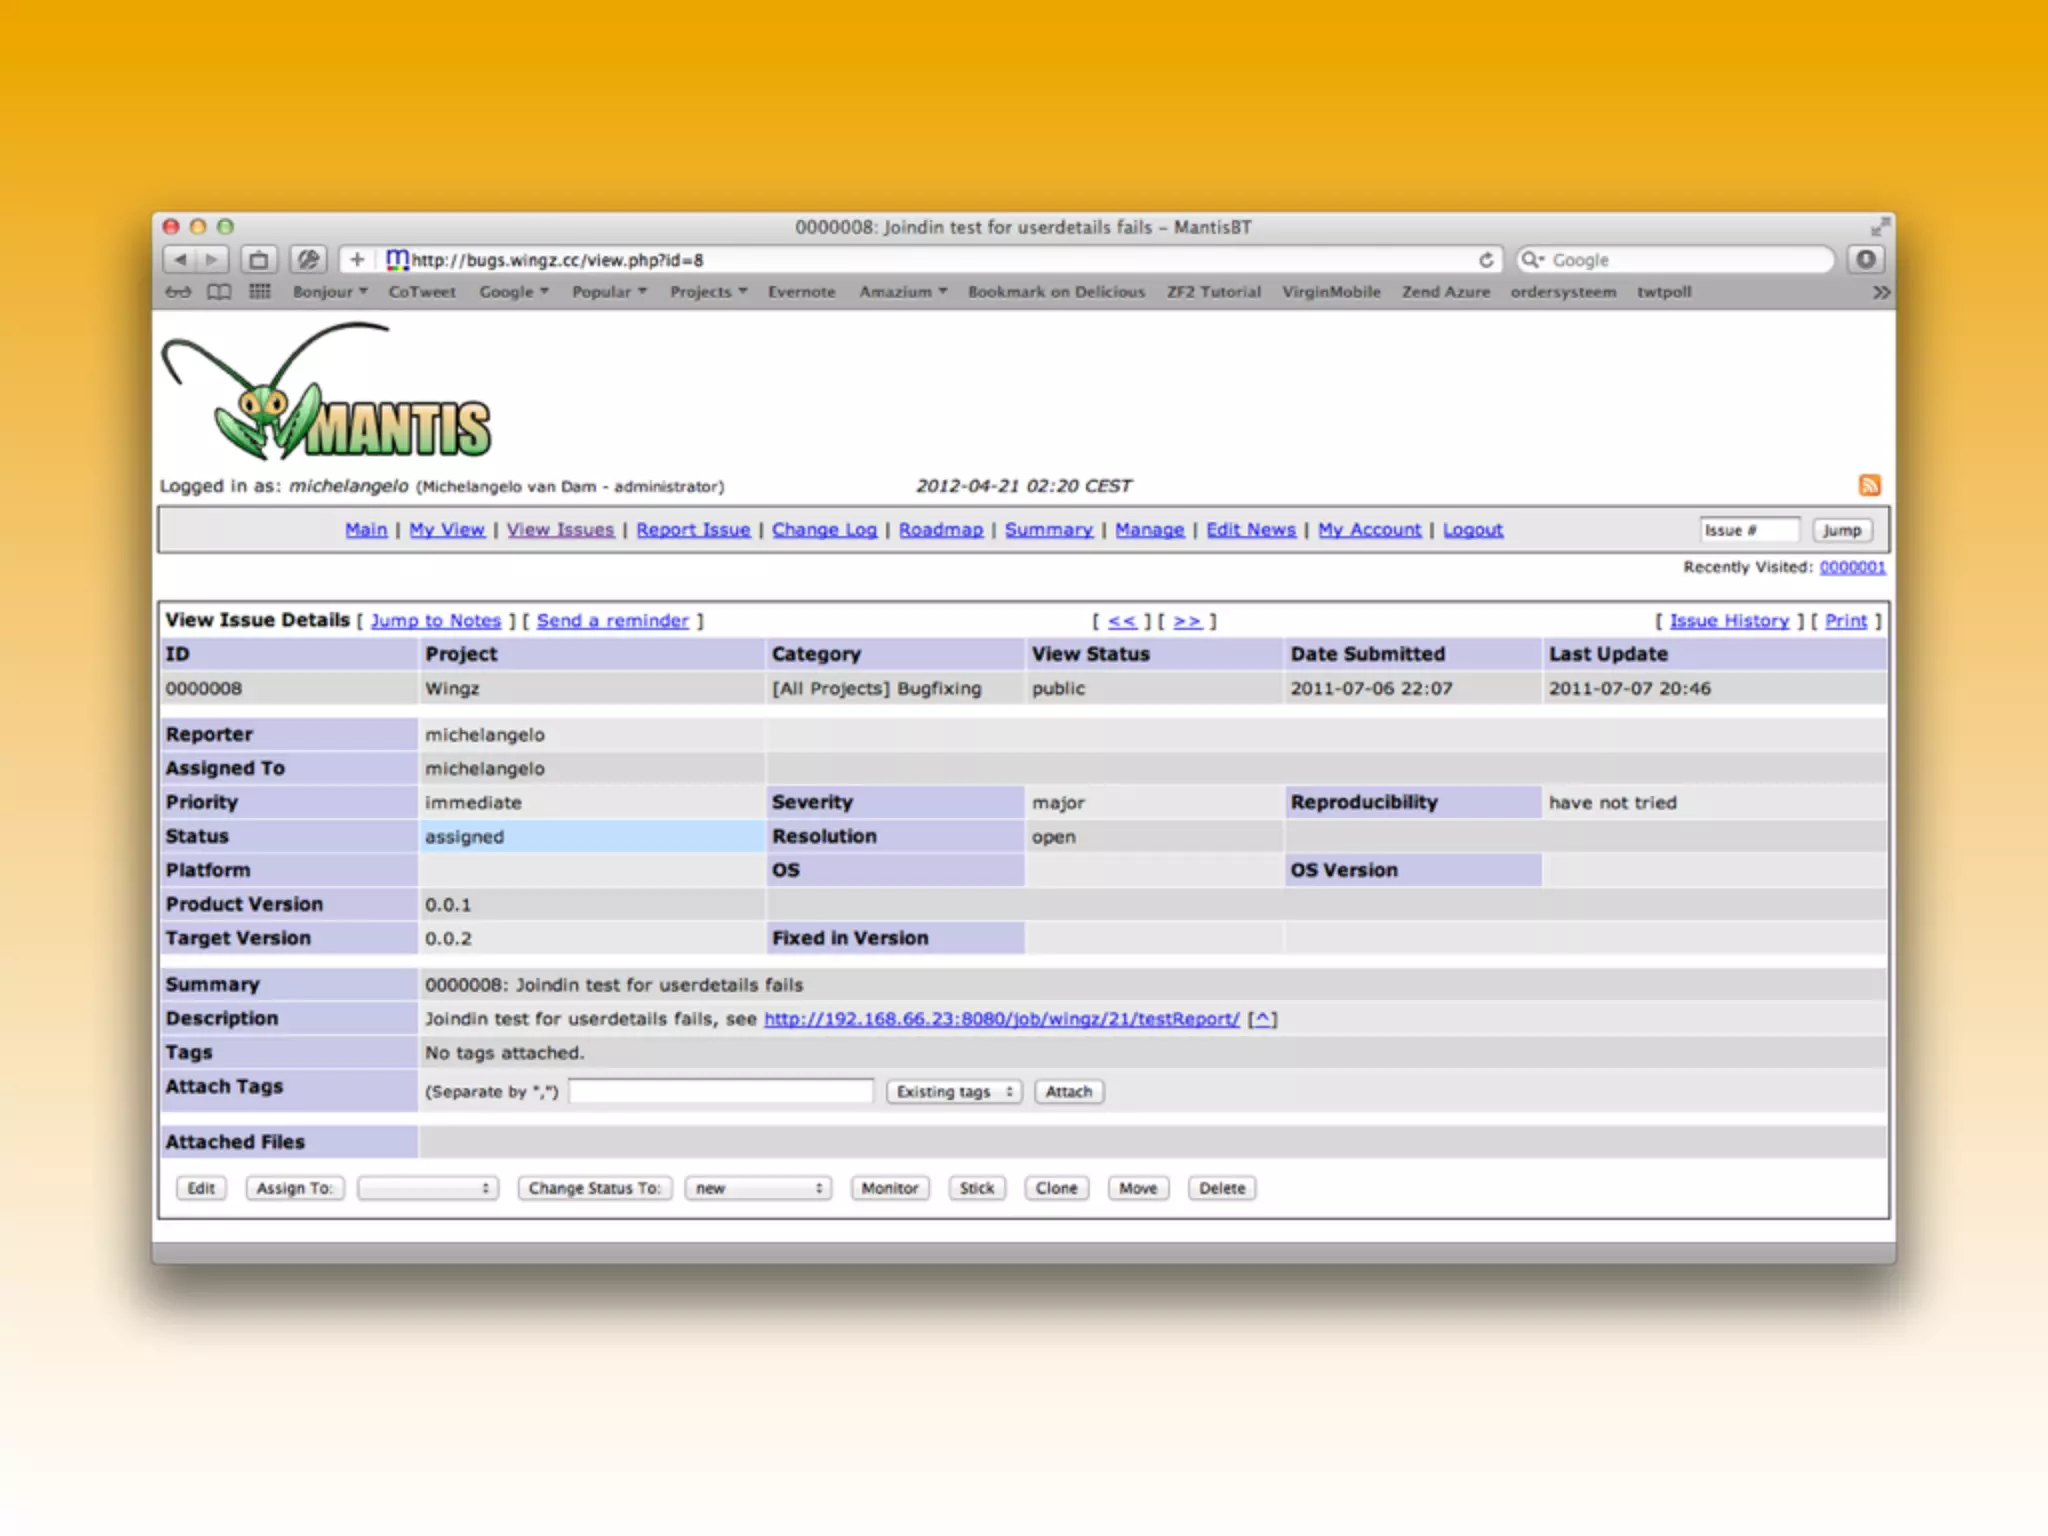
Task: Open the Projects bookmarks menu
Action: click(708, 292)
